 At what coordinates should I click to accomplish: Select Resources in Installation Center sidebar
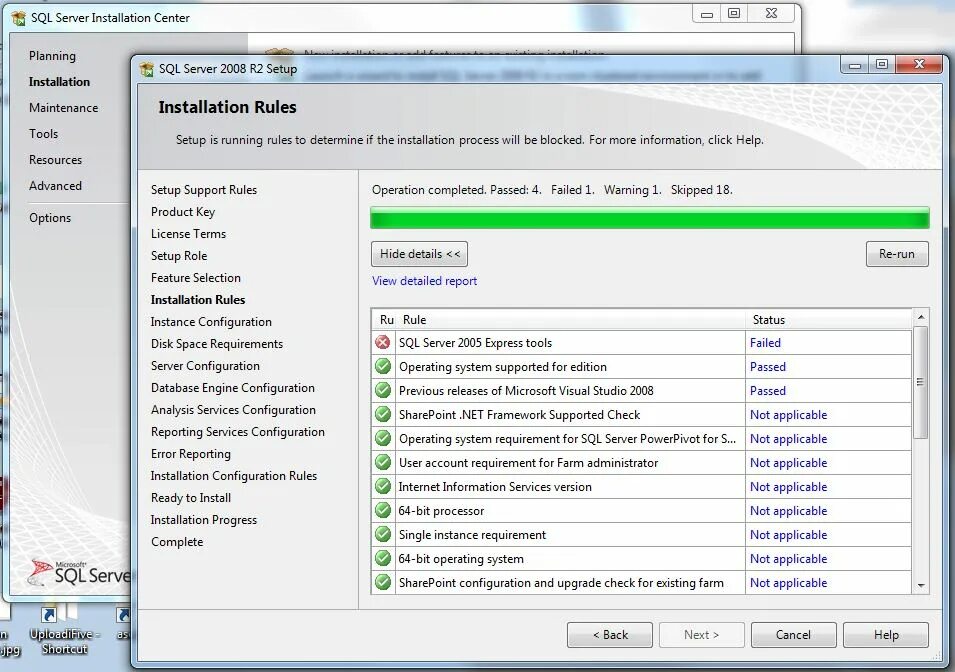(55, 160)
